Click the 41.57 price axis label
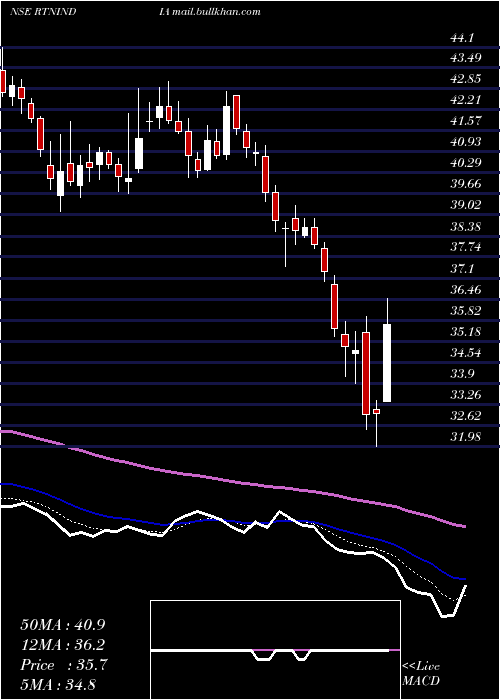Viewport: 500px width, 700px height. coord(465,121)
